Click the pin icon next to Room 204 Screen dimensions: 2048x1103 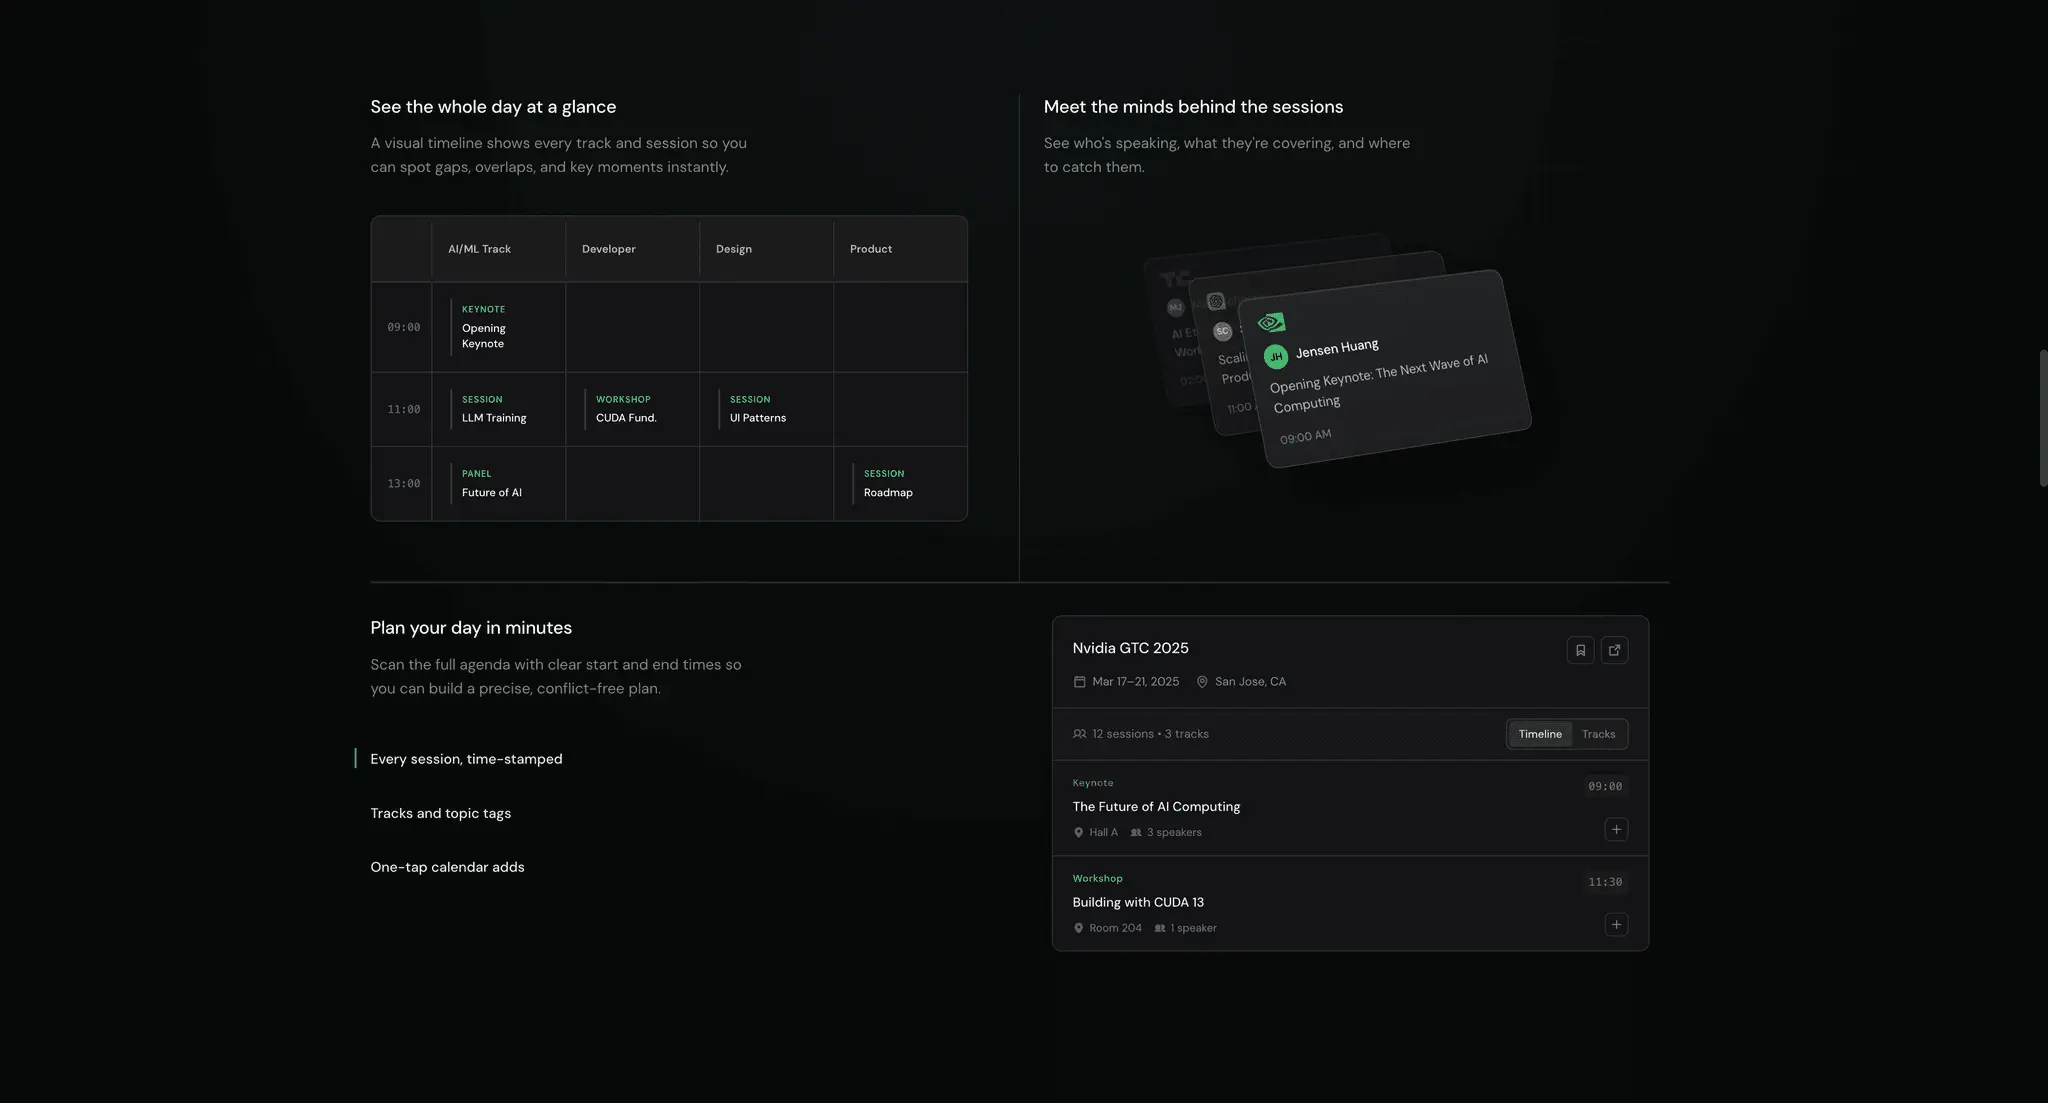tap(1078, 928)
